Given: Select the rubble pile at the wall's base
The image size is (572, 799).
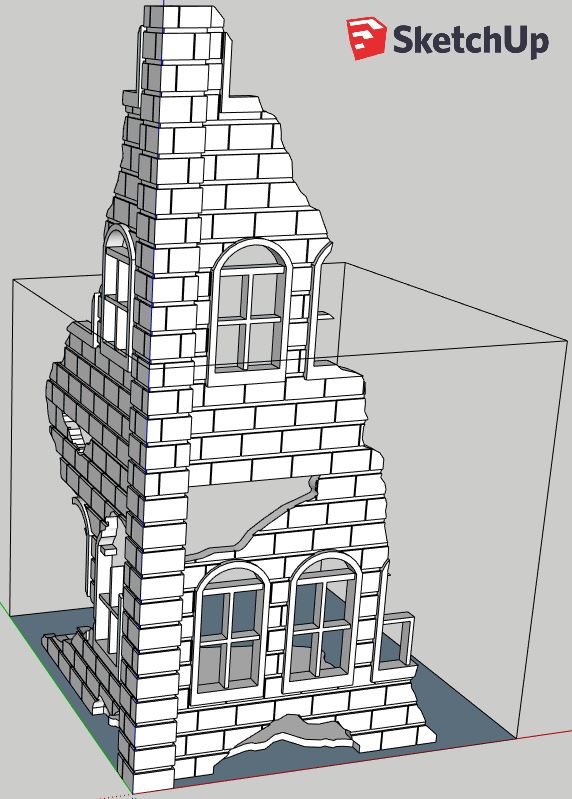Looking at the screenshot, I should pos(289,732).
